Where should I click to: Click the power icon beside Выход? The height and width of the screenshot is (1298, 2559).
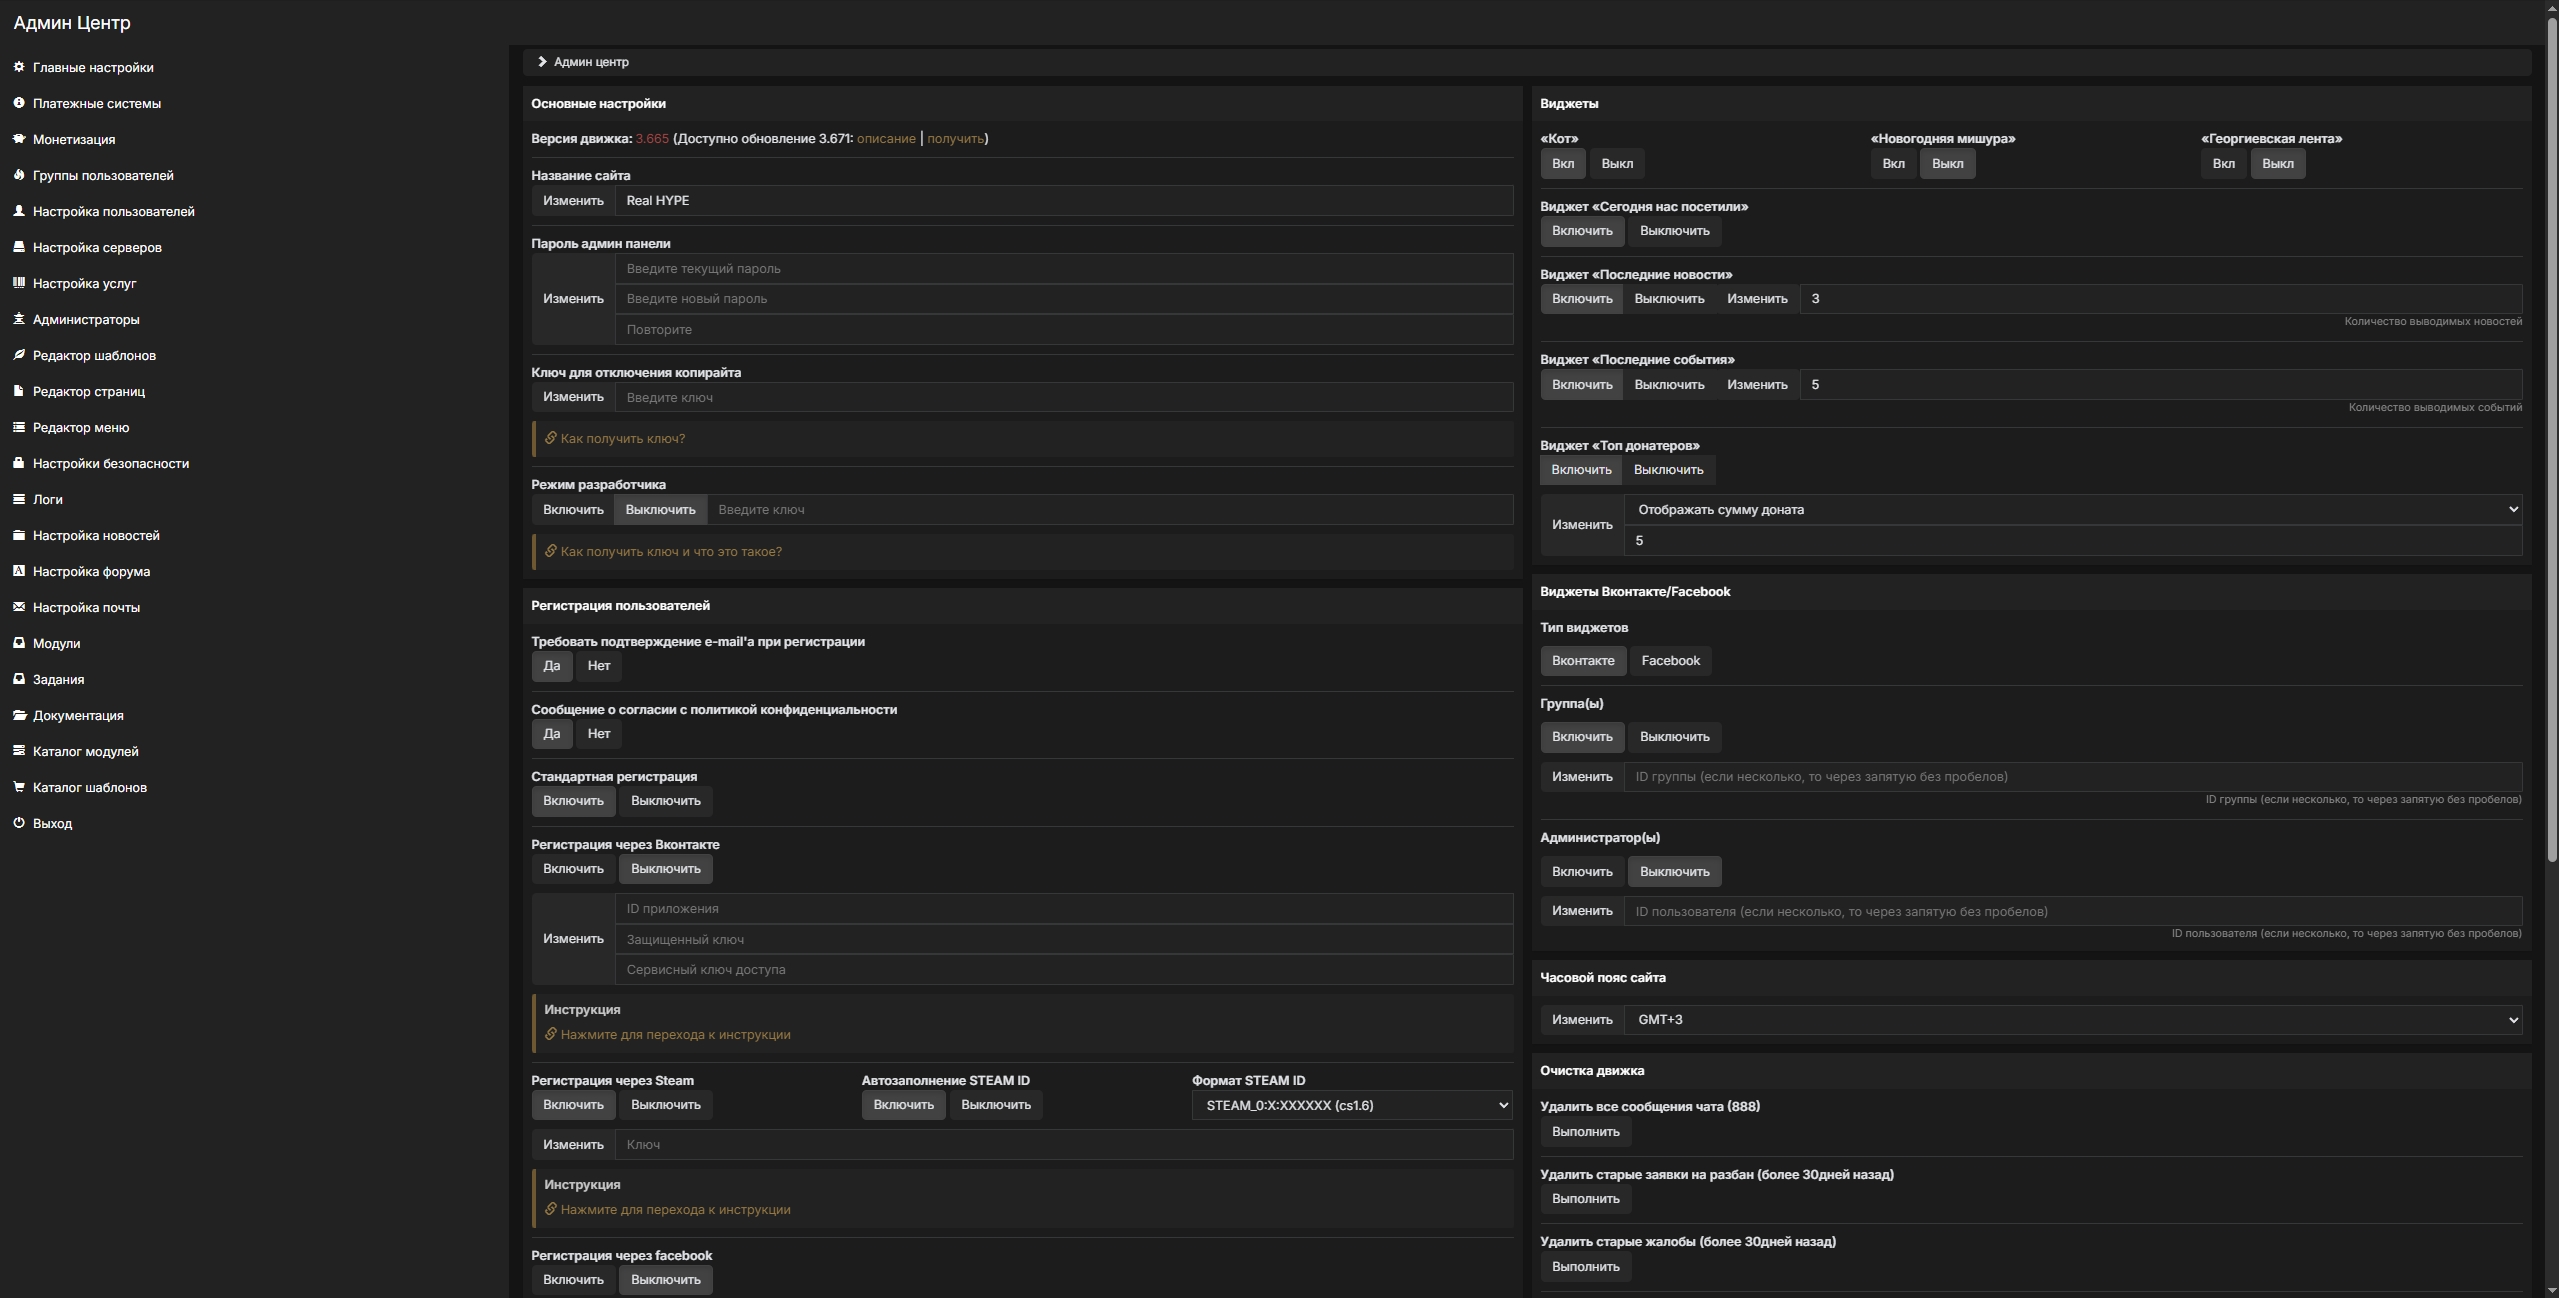pos(19,823)
